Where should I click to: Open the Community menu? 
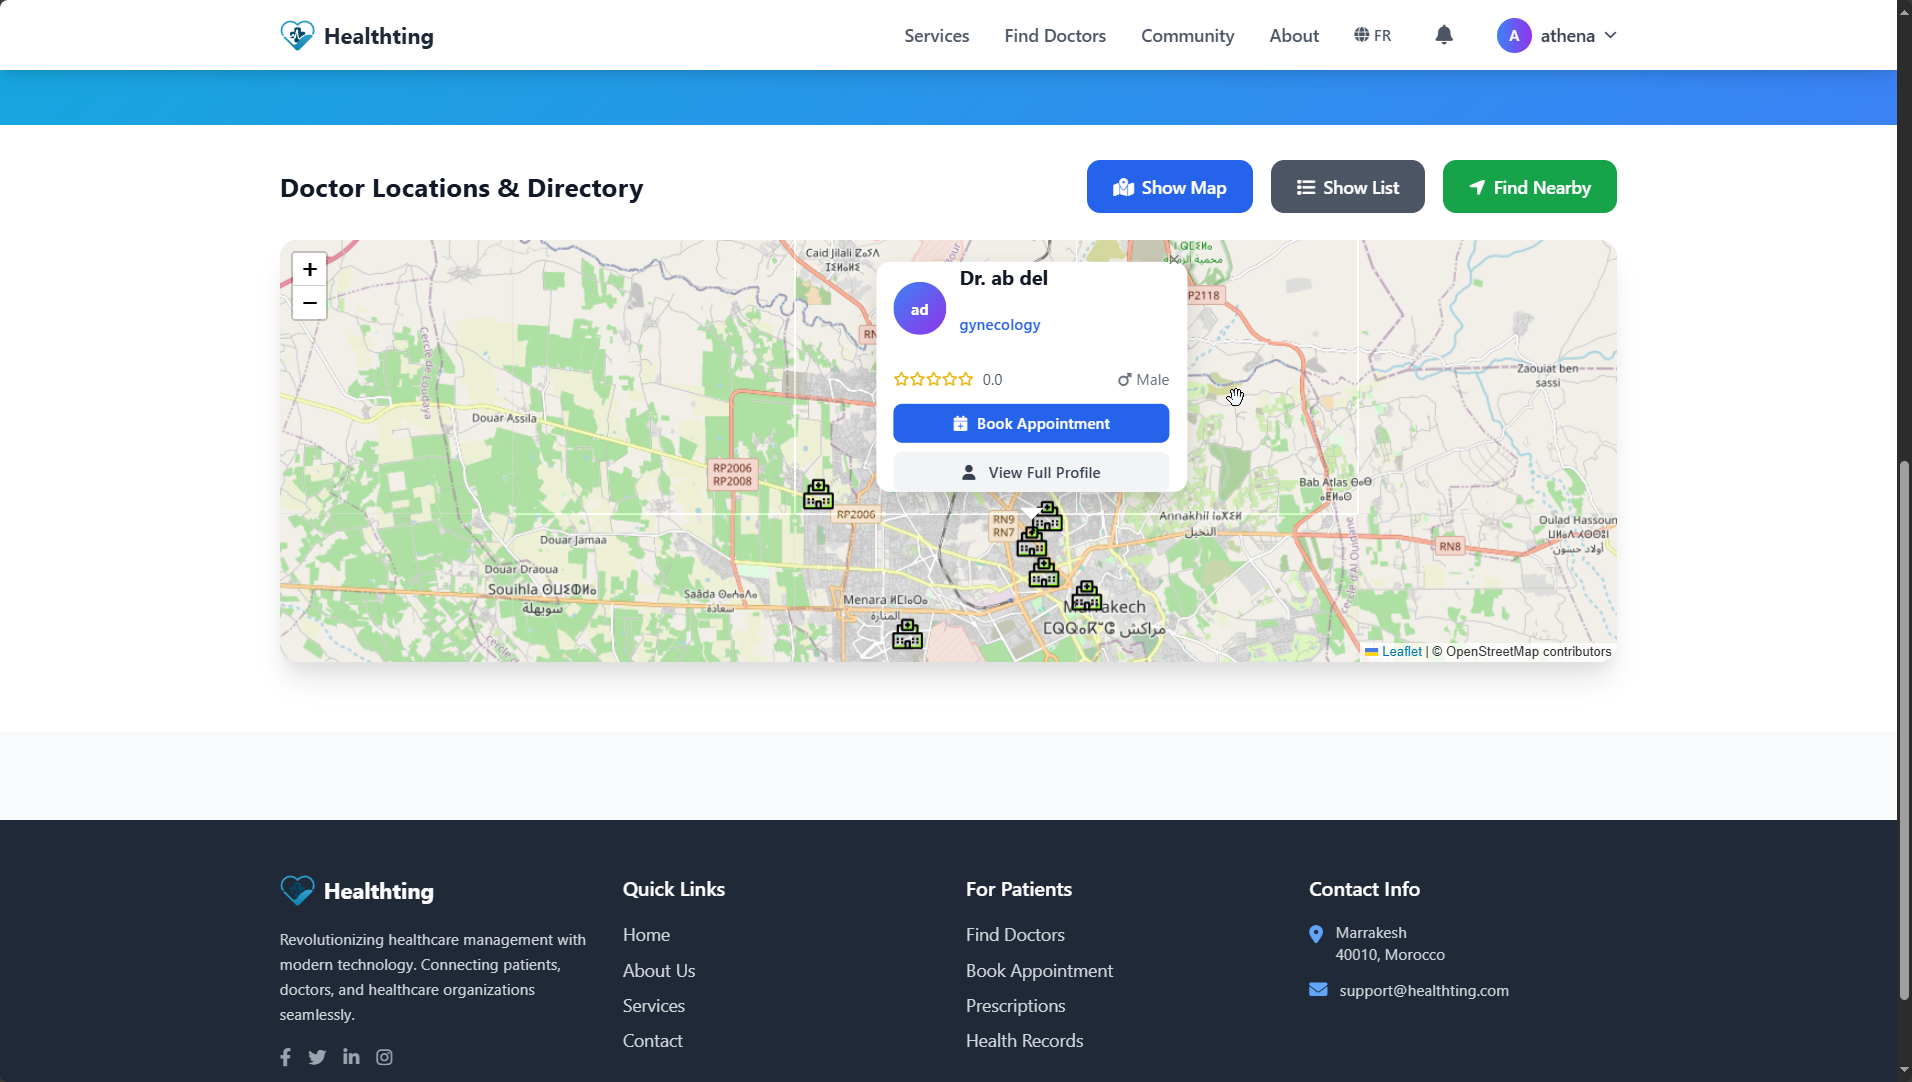point(1187,35)
